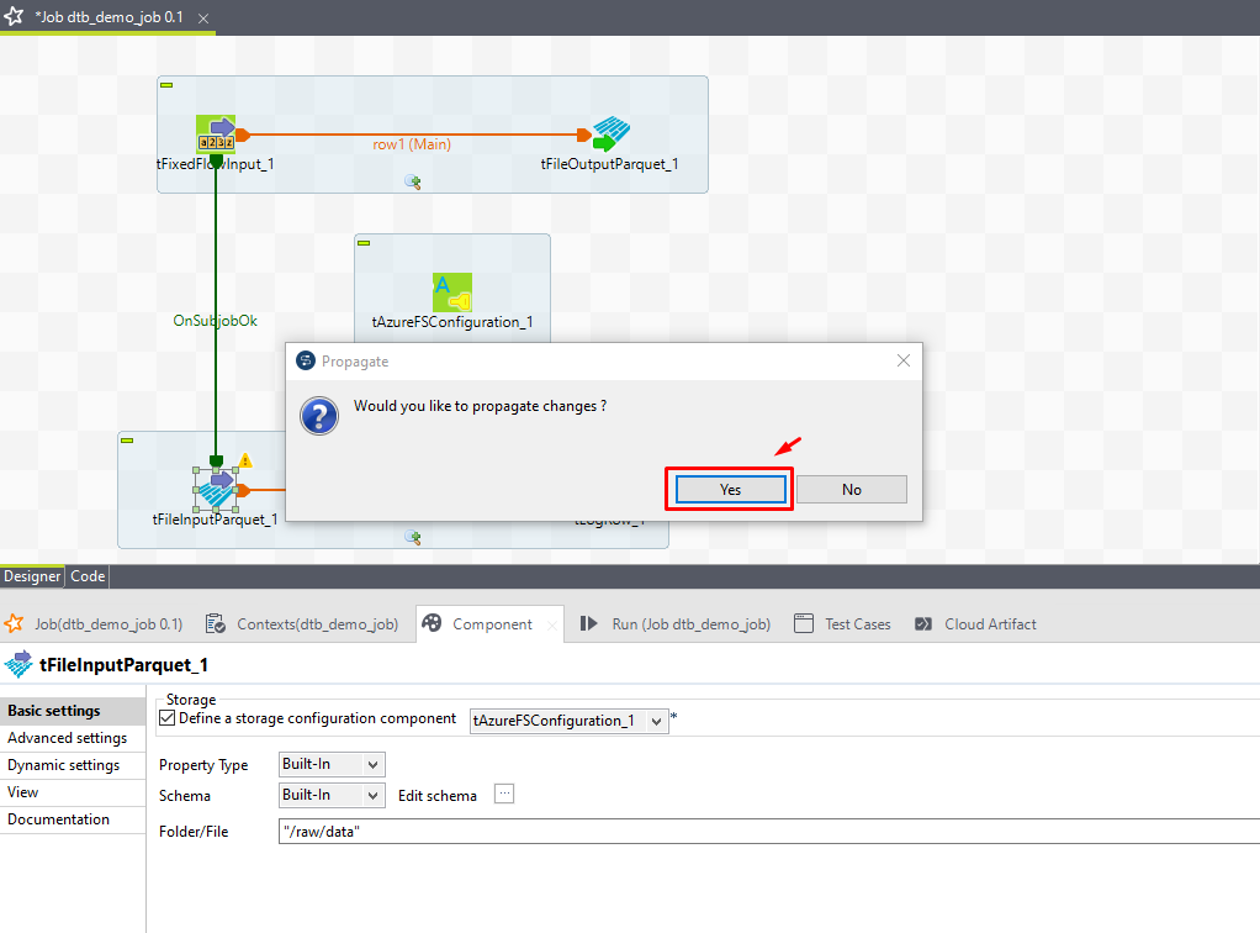
Task: Select the tFixedFlowInput_1 component icon
Action: [x=215, y=134]
